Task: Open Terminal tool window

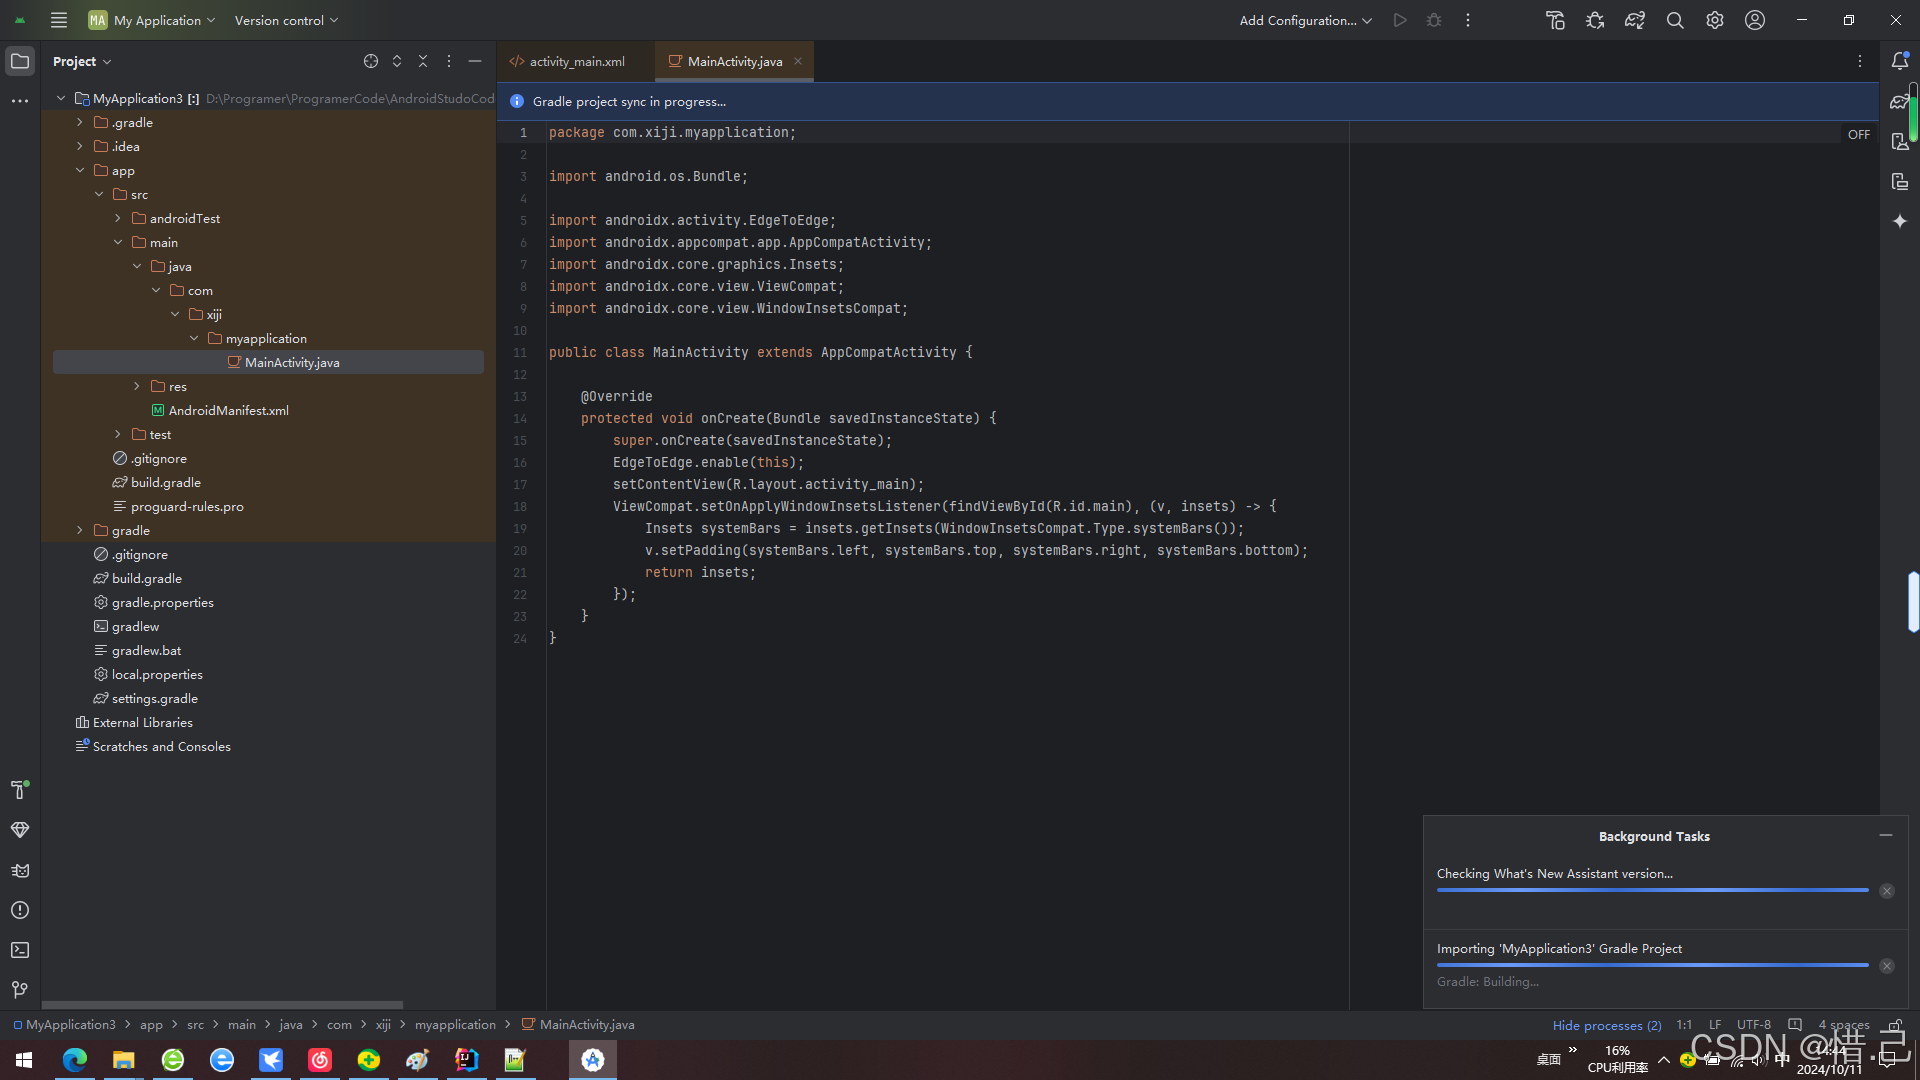Action: pos(20,950)
